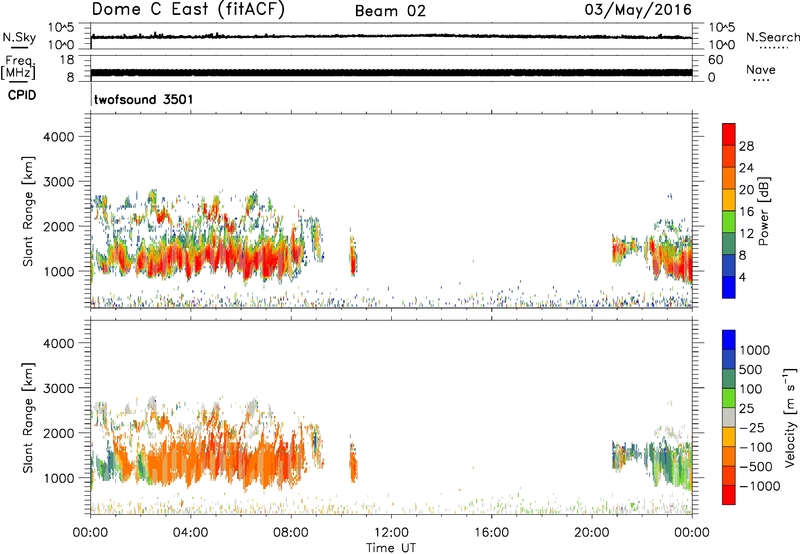
Task: Click the 'N.Sky' legend label
Action: tap(19, 37)
